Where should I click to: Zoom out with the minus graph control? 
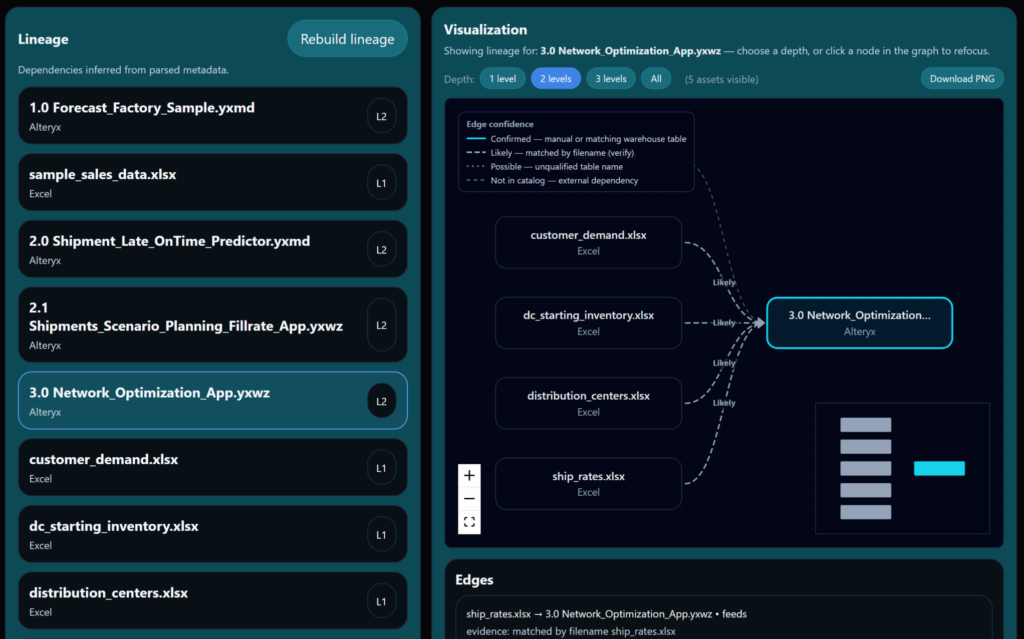[x=469, y=499]
